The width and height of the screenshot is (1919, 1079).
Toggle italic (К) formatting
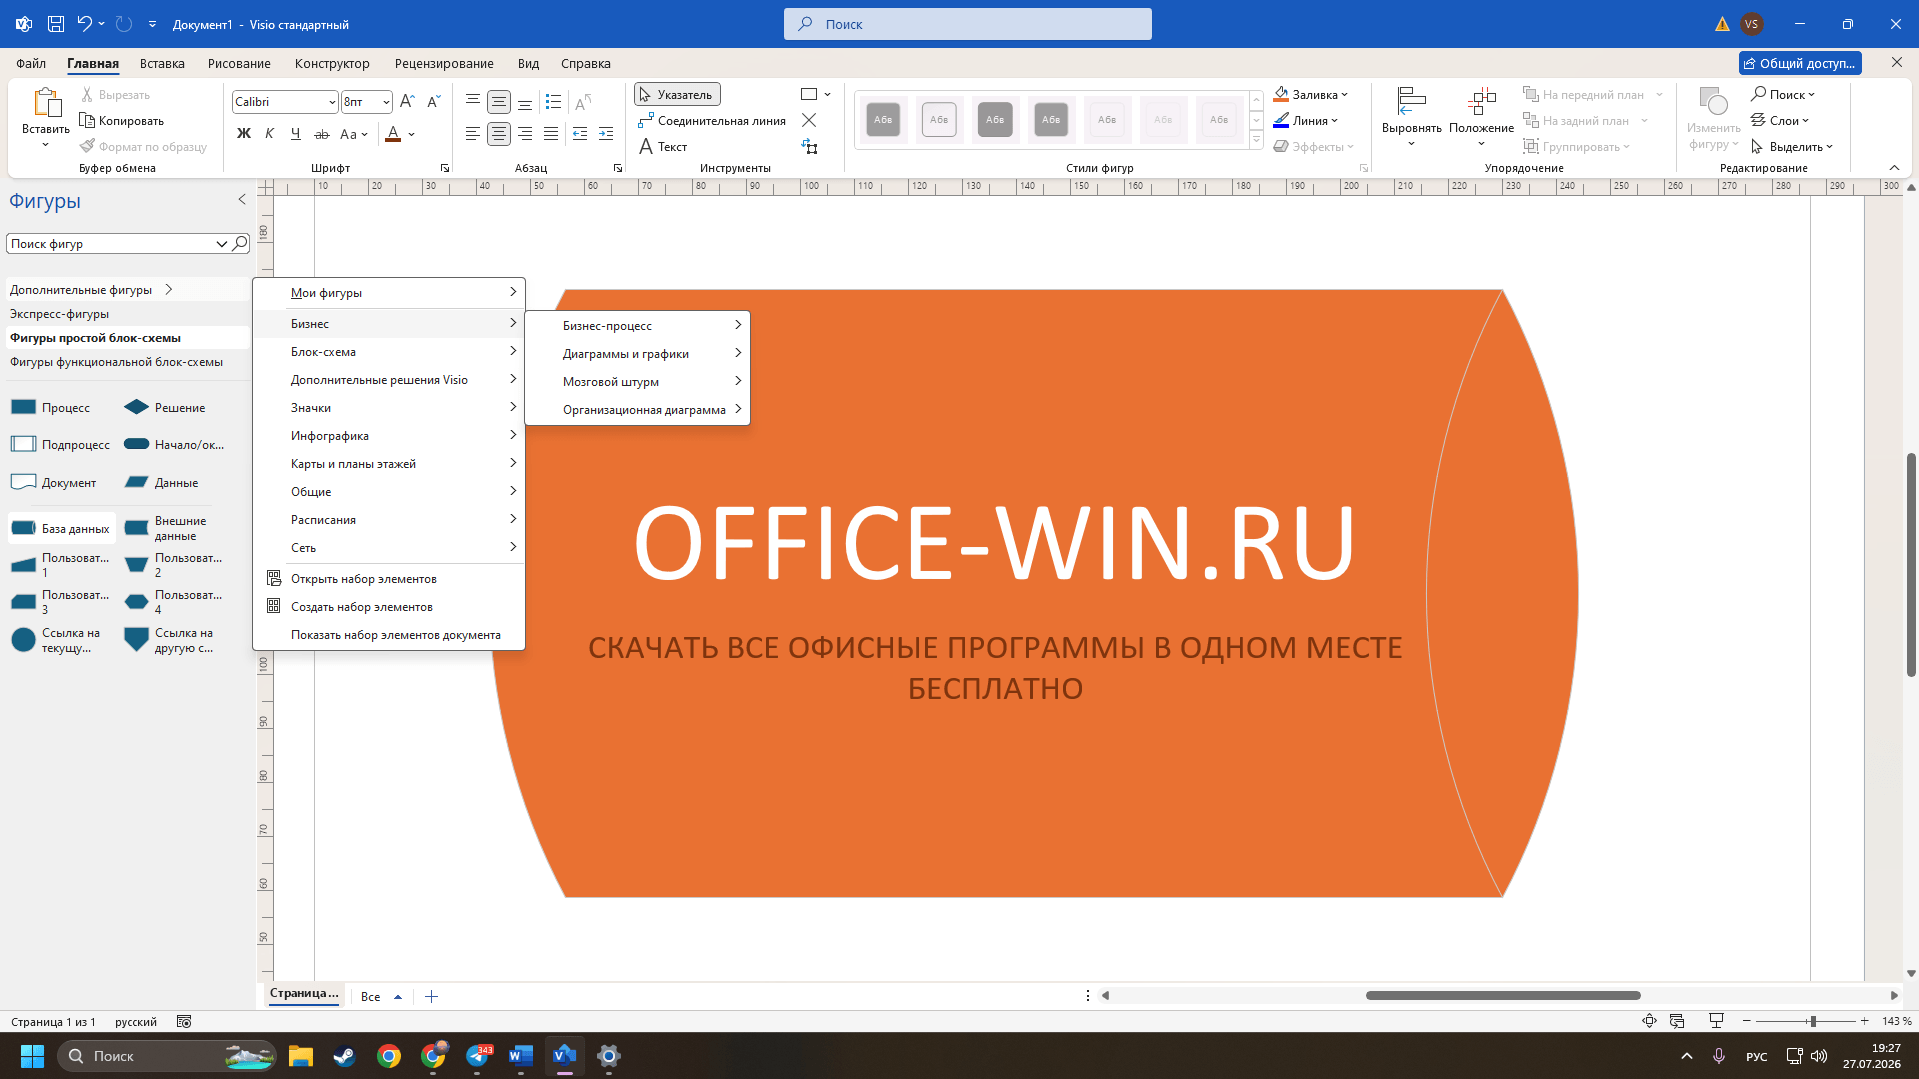(269, 134)
